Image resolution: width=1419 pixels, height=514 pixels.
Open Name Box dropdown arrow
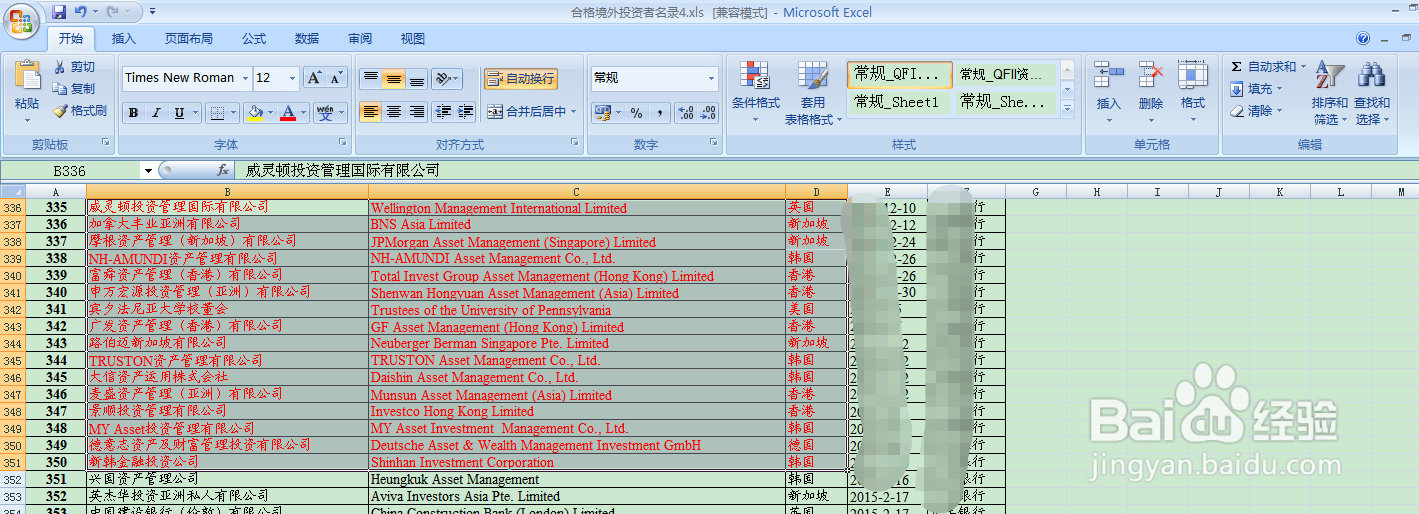148,171
